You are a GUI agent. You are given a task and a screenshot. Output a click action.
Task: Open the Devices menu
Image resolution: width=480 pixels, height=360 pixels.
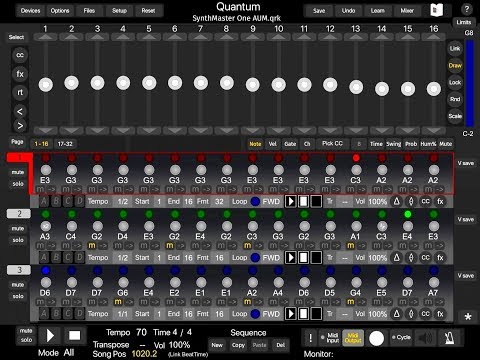30,11
